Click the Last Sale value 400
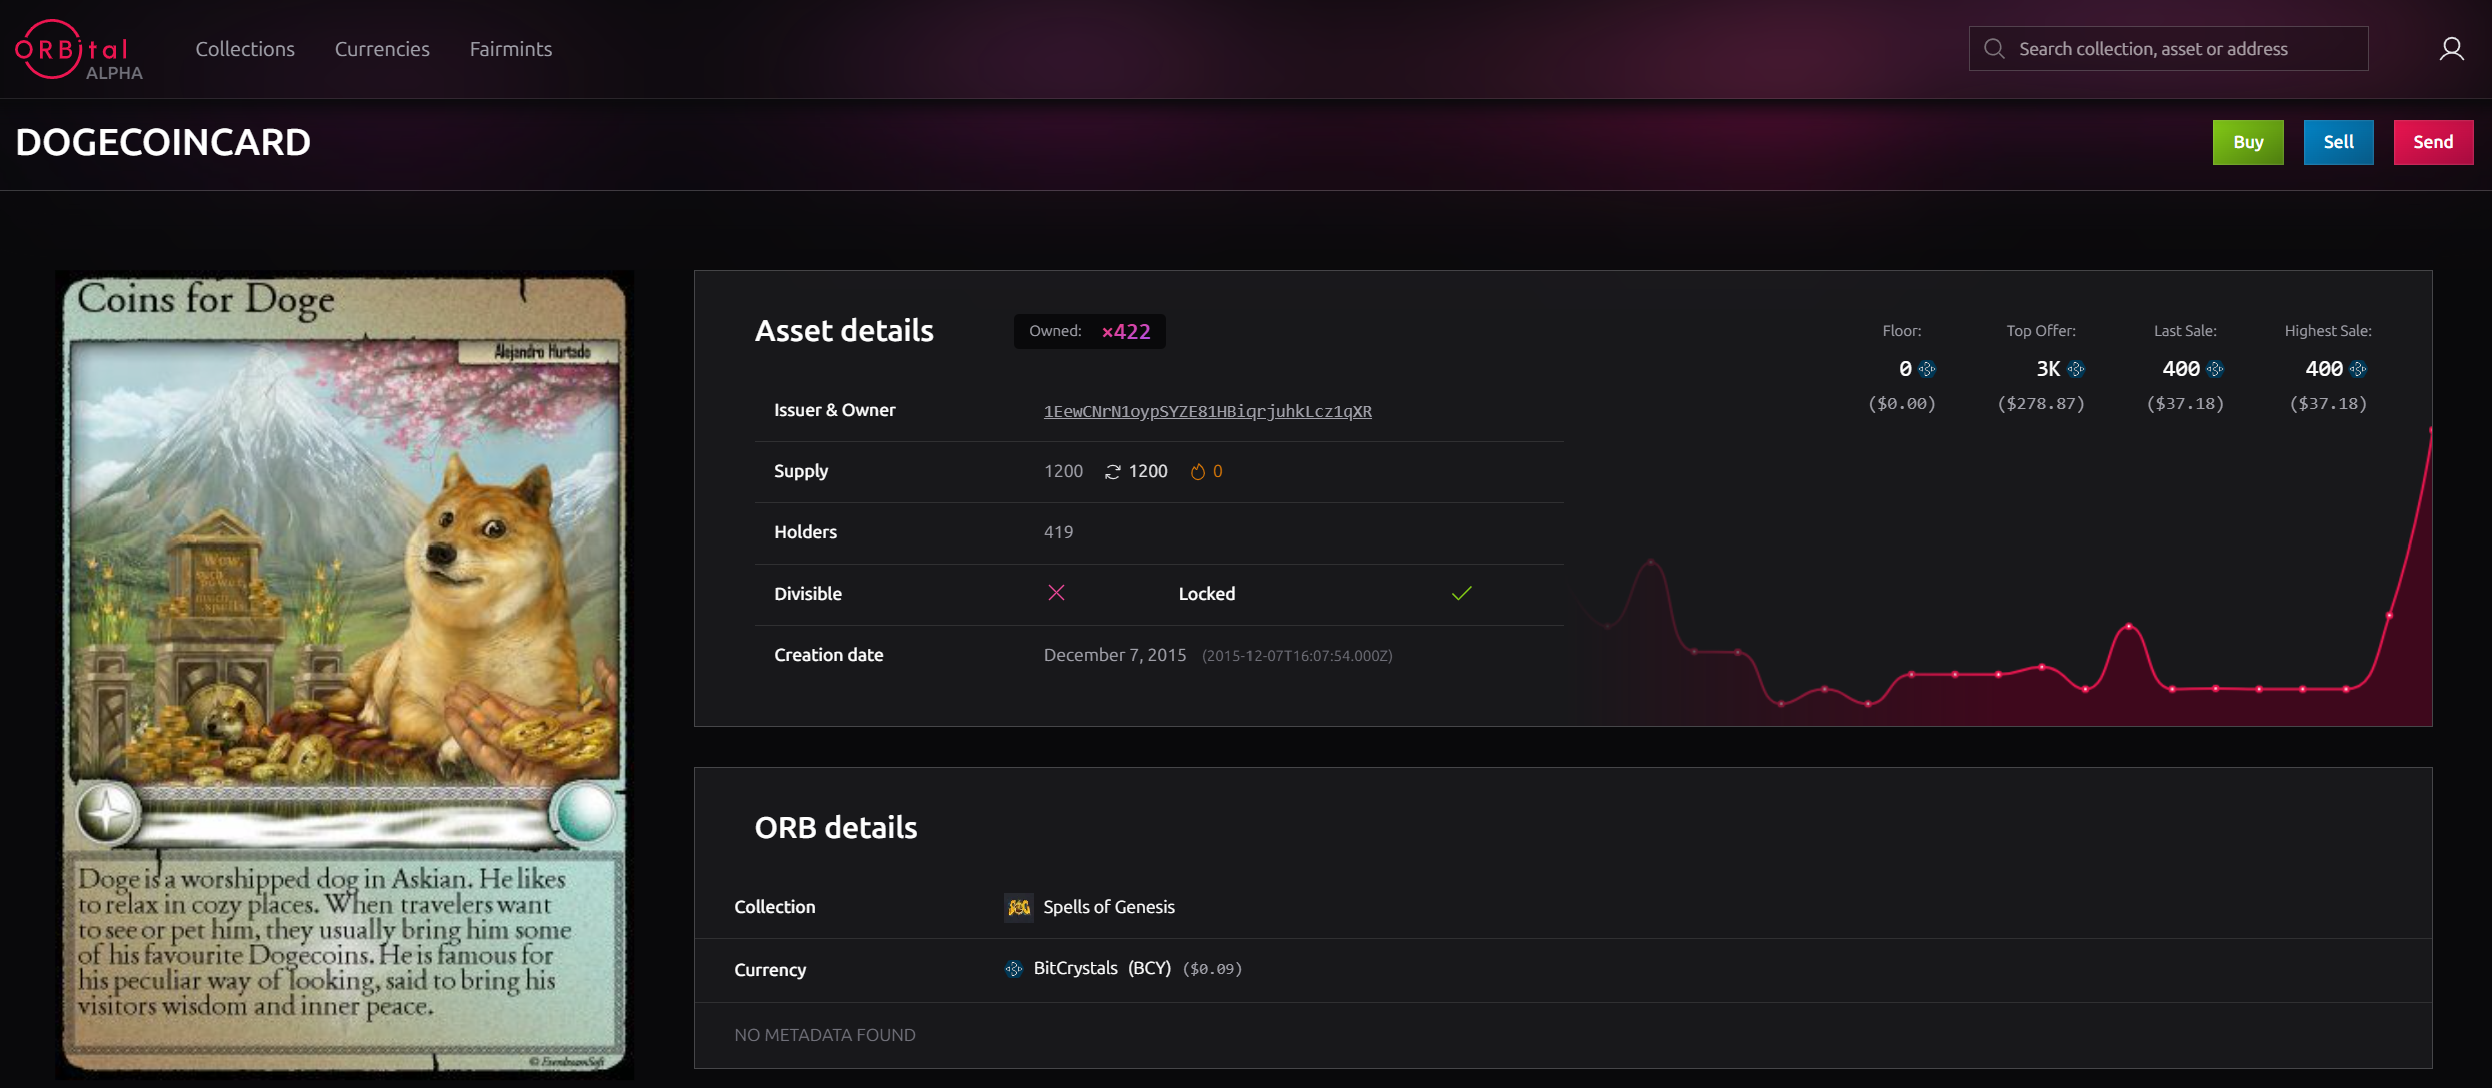The height and width of the screenshot is (1088, 2492). pyautogui.click(x=2181, y=369)
